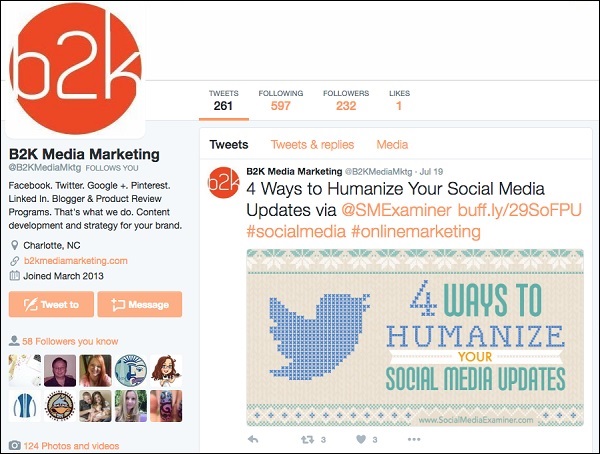This screenshot has height=454, width=600.
Task: Click the Tweet to button
Action: 51,304
